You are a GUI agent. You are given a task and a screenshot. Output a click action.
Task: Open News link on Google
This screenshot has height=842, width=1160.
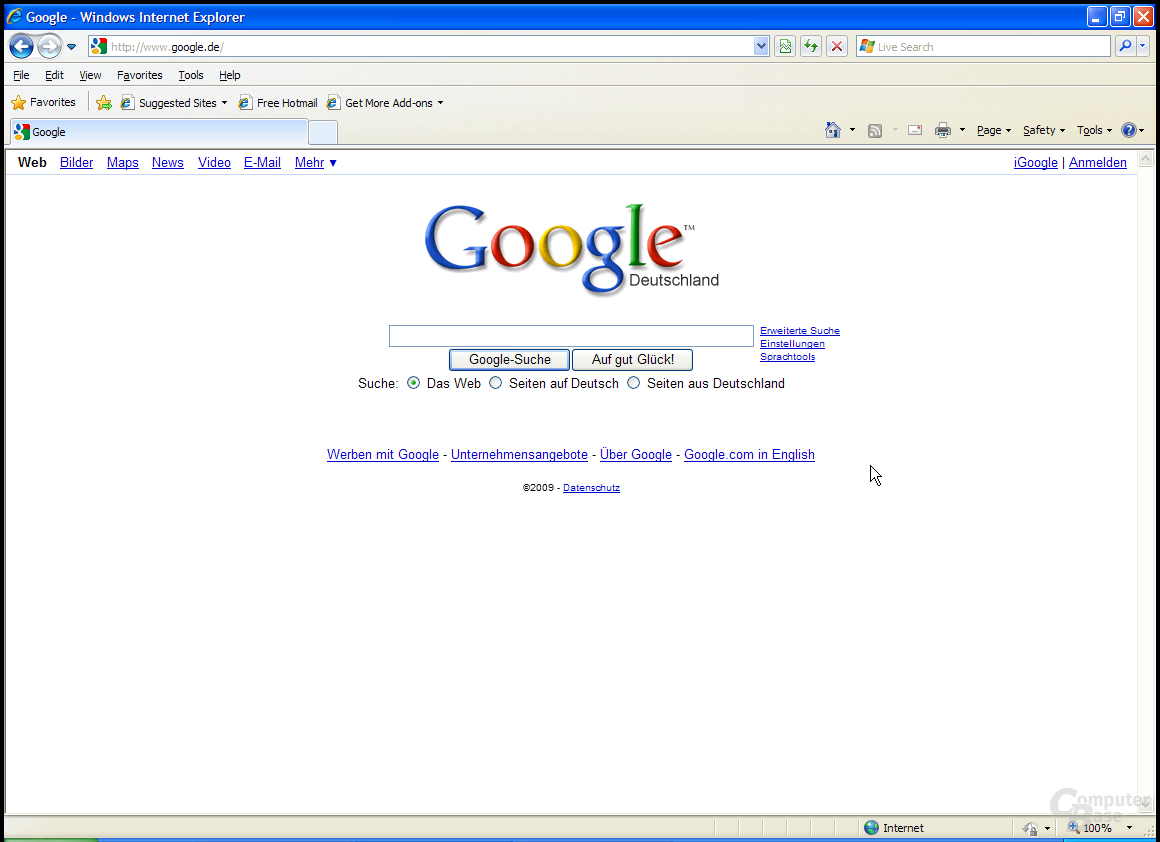coord(168,162)
